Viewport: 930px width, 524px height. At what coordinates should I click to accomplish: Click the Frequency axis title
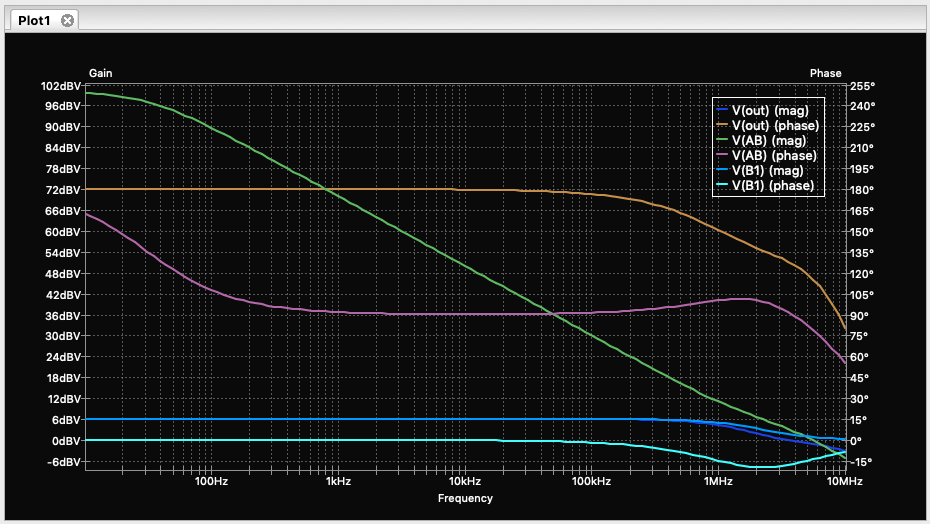click(465, 498)
